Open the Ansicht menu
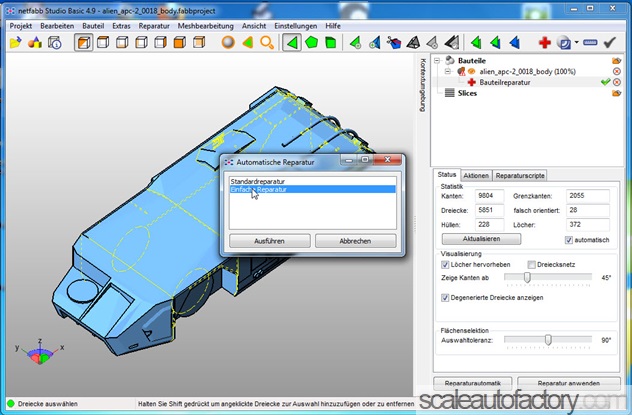 (x=254, y=26)
